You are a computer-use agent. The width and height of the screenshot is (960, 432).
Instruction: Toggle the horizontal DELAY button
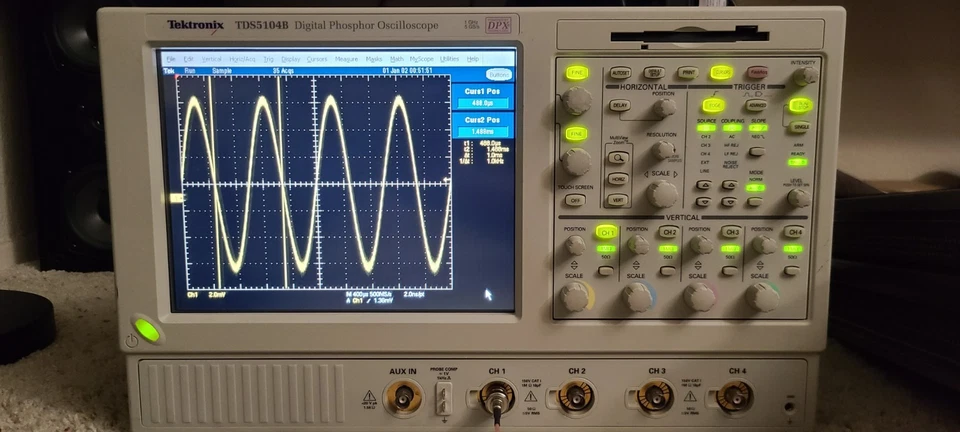[x=620, y=105]
